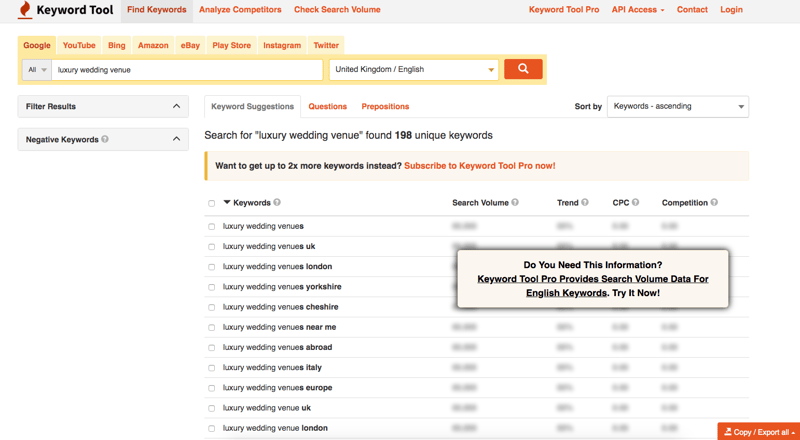Click the "luxury wedding venues cheshire" keyword
The image size is (800, 440).
280,307
